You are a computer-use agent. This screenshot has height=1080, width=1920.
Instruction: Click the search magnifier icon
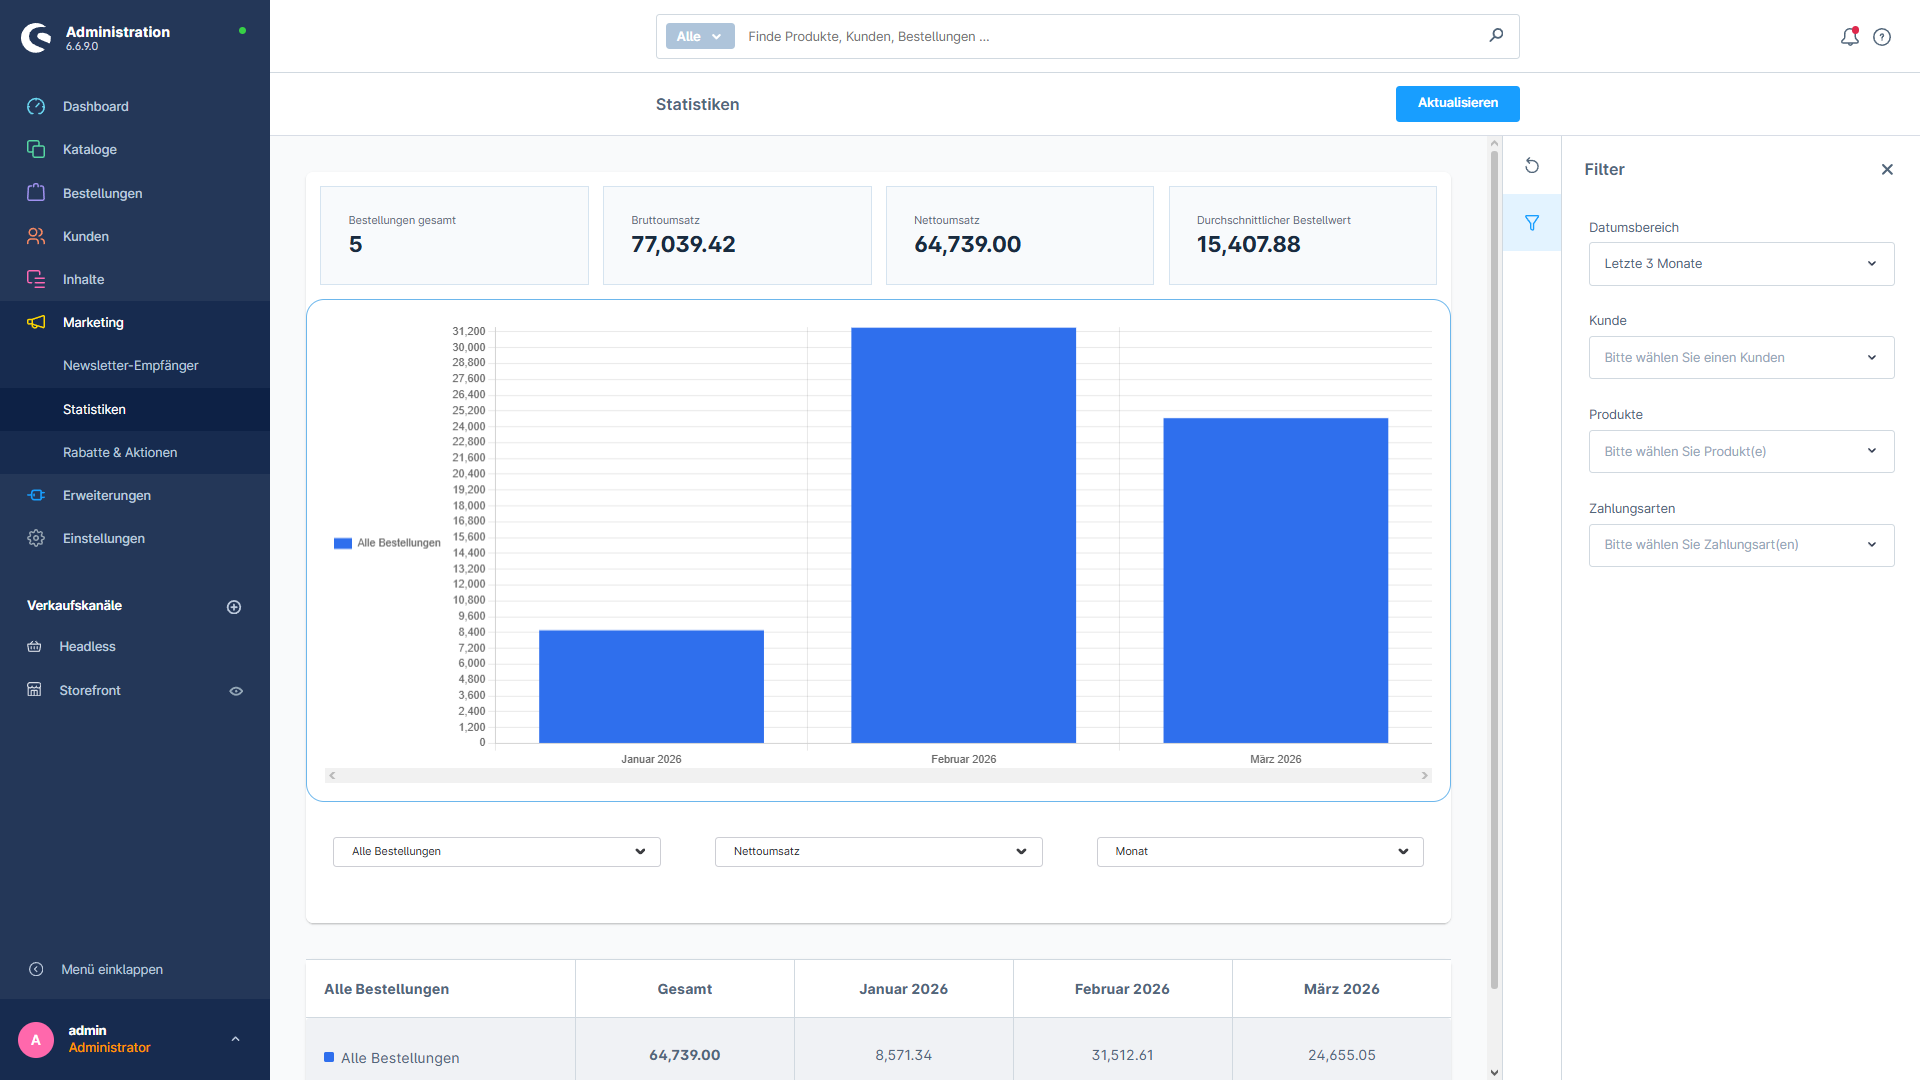pos(1496,36)
